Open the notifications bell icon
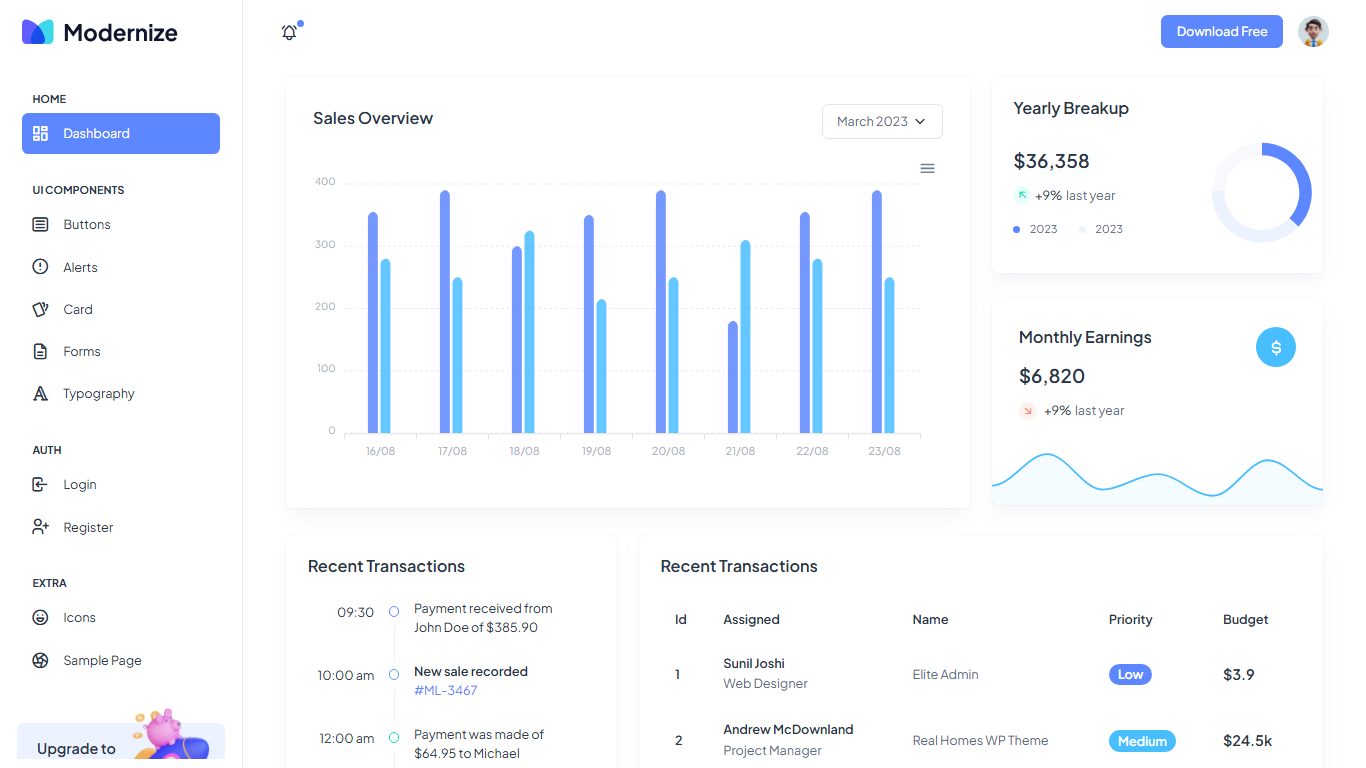Image resolution: width=1366 pixels, height=768 pixels. pos(290,32)
